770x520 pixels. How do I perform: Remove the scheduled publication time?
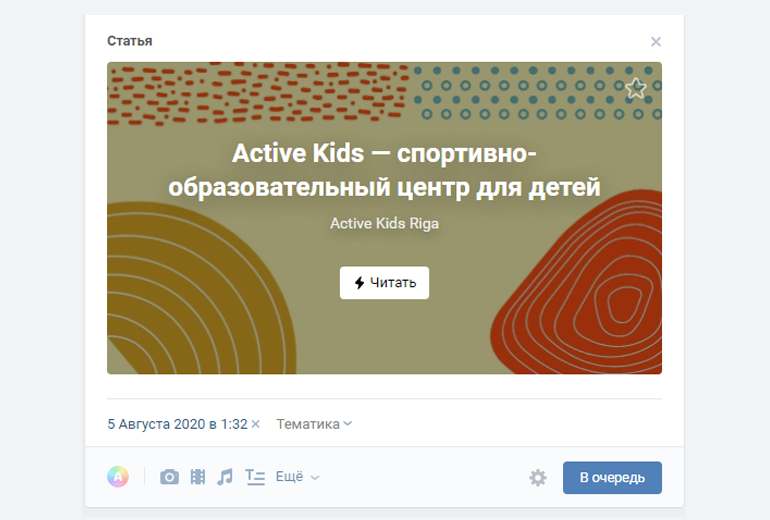click(255, 424)
